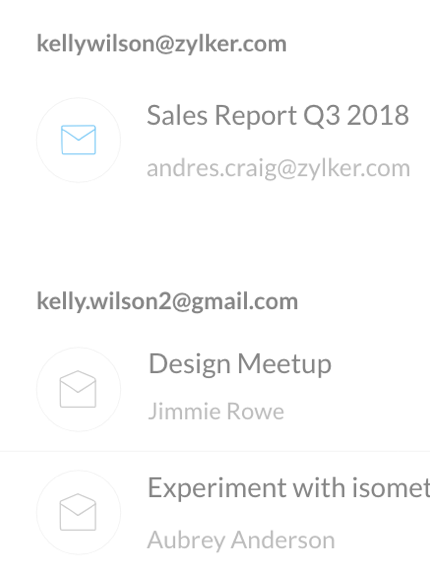Click the open envelope icon beside Experiment email
Viewport: 430px width, 570px height.
78,512
